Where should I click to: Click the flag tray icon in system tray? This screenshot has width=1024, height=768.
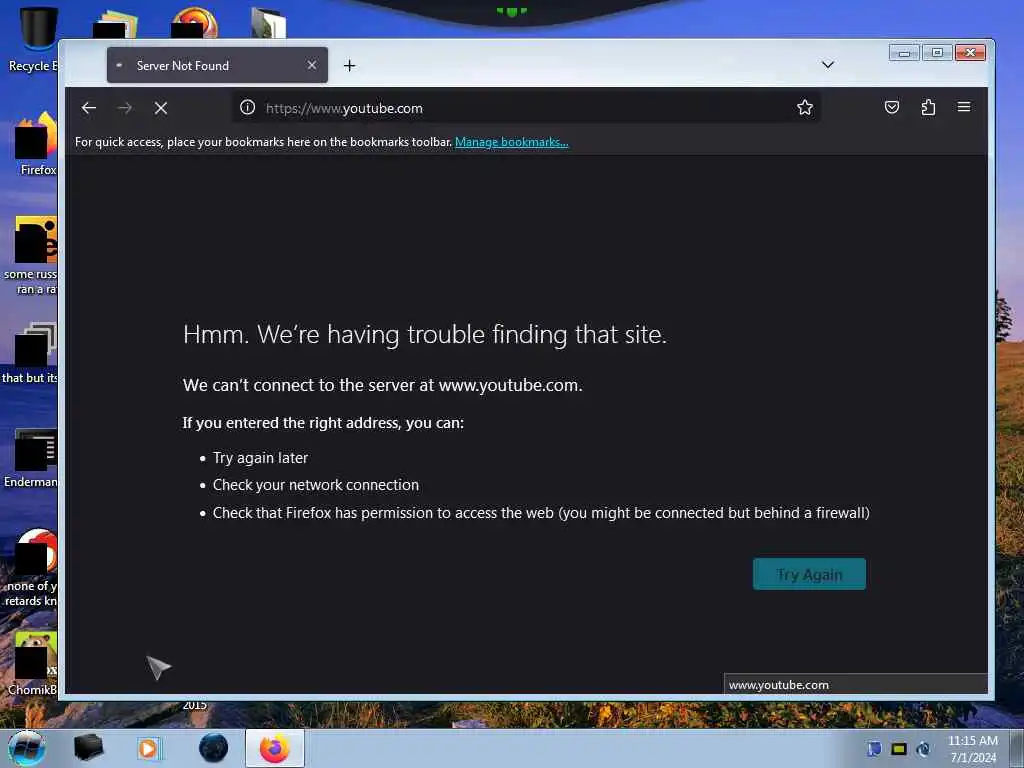(x=874, y=749)
